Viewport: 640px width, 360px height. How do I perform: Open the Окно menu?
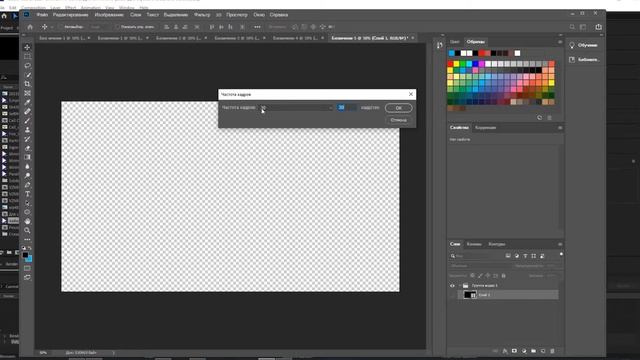point(259,15)
